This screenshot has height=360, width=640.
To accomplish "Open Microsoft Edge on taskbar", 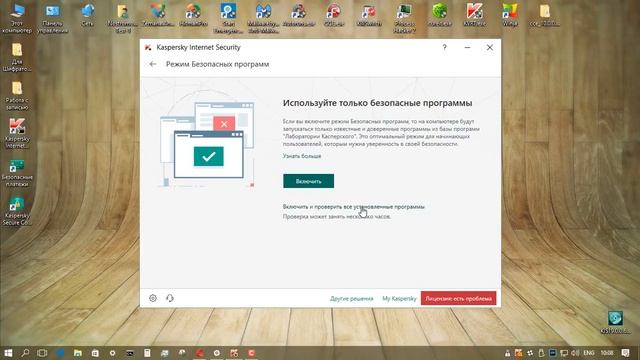I will pos(60,353).
